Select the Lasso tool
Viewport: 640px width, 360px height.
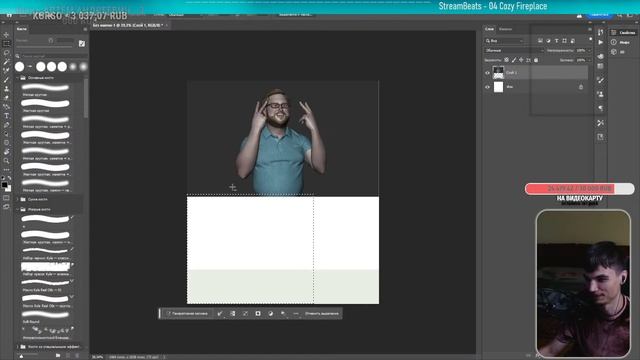coord(6,53)
